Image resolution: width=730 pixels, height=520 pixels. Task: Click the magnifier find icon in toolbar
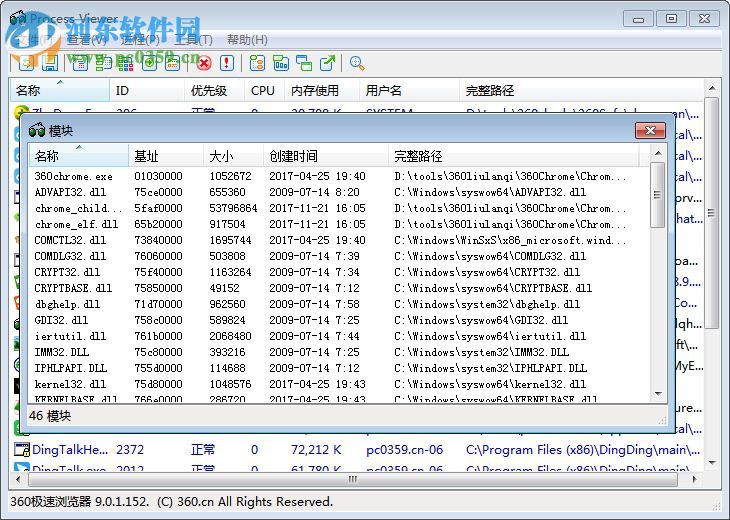click(357, 63)
